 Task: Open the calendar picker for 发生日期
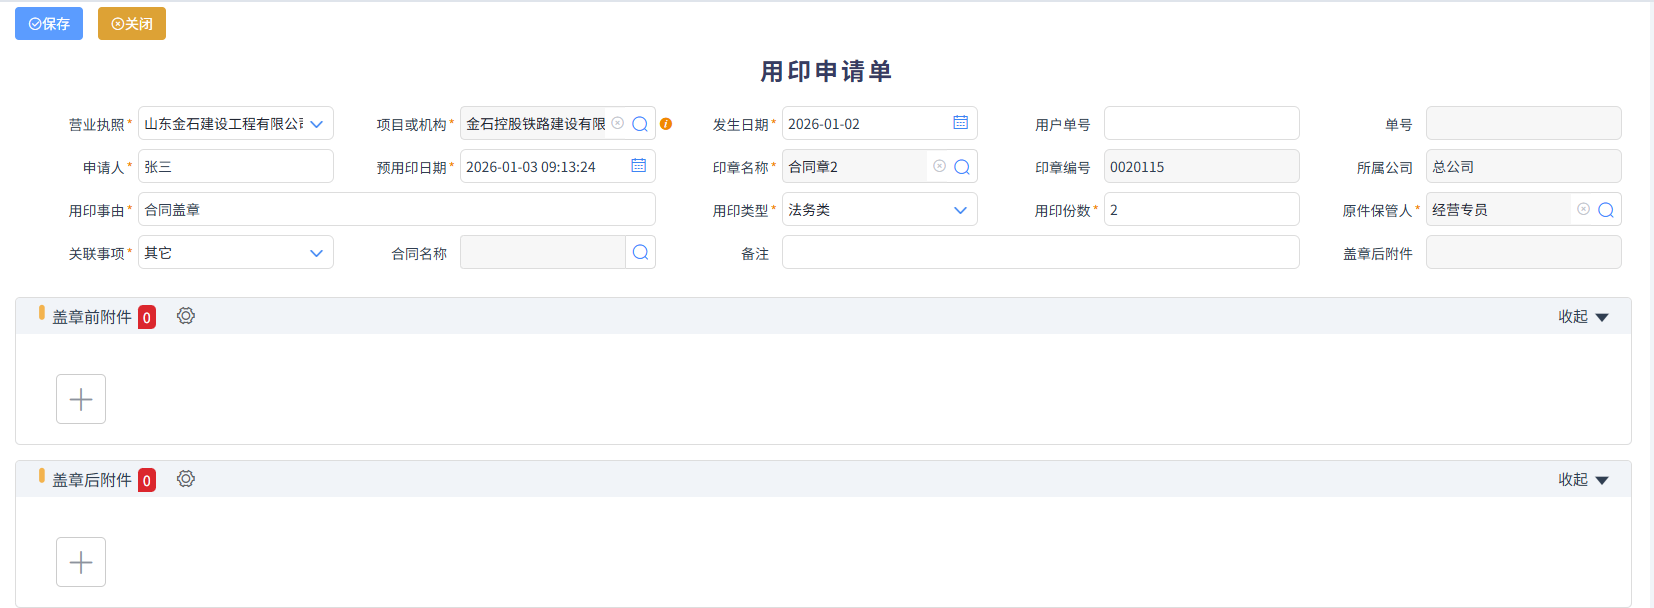point(960,123)
